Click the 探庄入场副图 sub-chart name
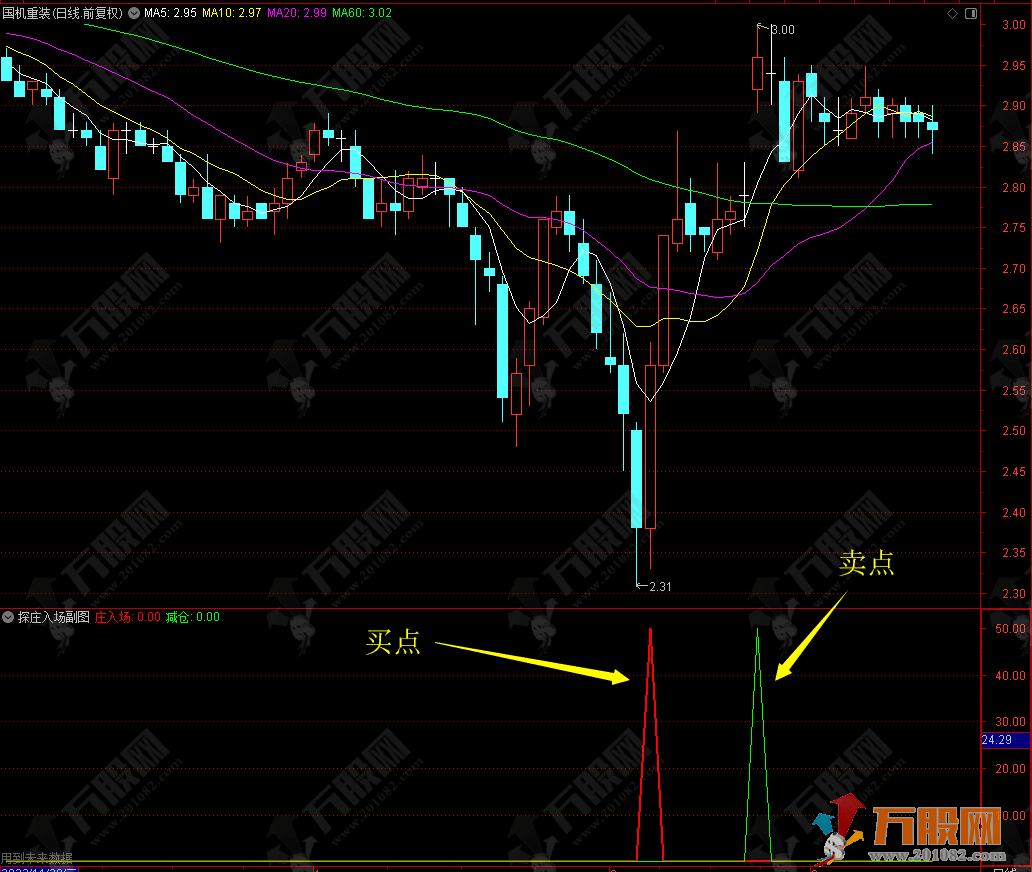 53,617
